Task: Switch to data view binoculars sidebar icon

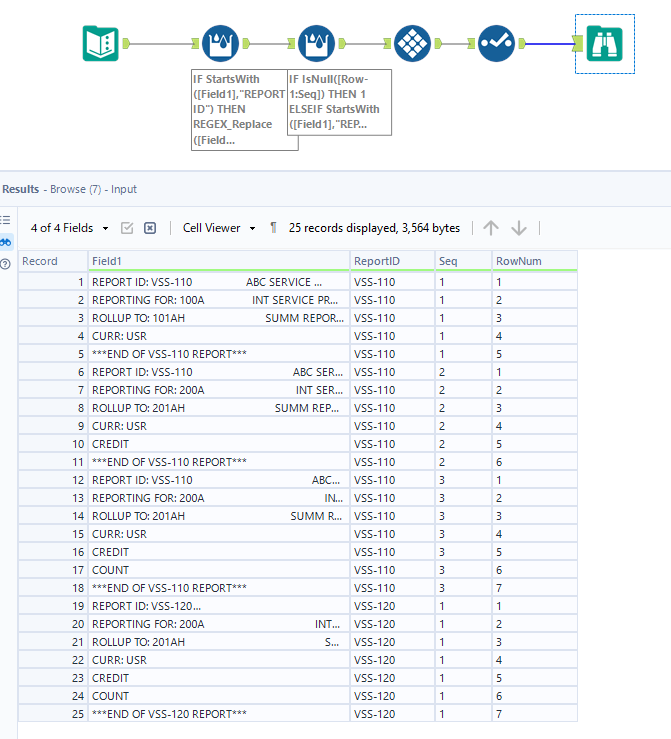Action: pos(5,242)
